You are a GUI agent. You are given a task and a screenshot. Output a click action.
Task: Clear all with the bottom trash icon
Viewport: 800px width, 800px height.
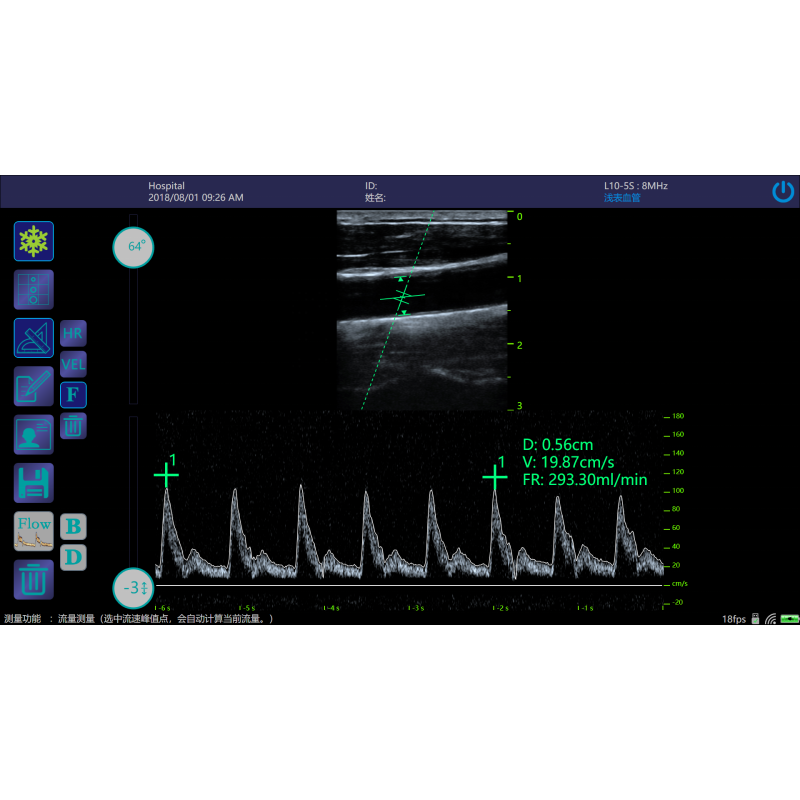pyautogui.click(x=33, y=579)
